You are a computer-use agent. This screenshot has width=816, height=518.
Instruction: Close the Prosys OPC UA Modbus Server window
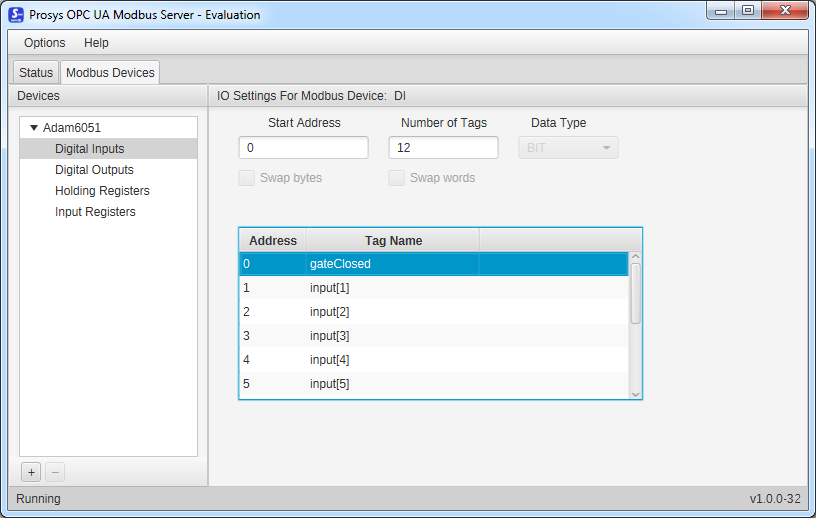(785, 11)
